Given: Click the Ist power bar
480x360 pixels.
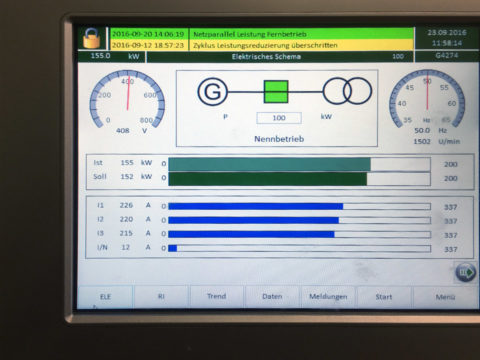Looking at the screenshot, I should [299, 164].
